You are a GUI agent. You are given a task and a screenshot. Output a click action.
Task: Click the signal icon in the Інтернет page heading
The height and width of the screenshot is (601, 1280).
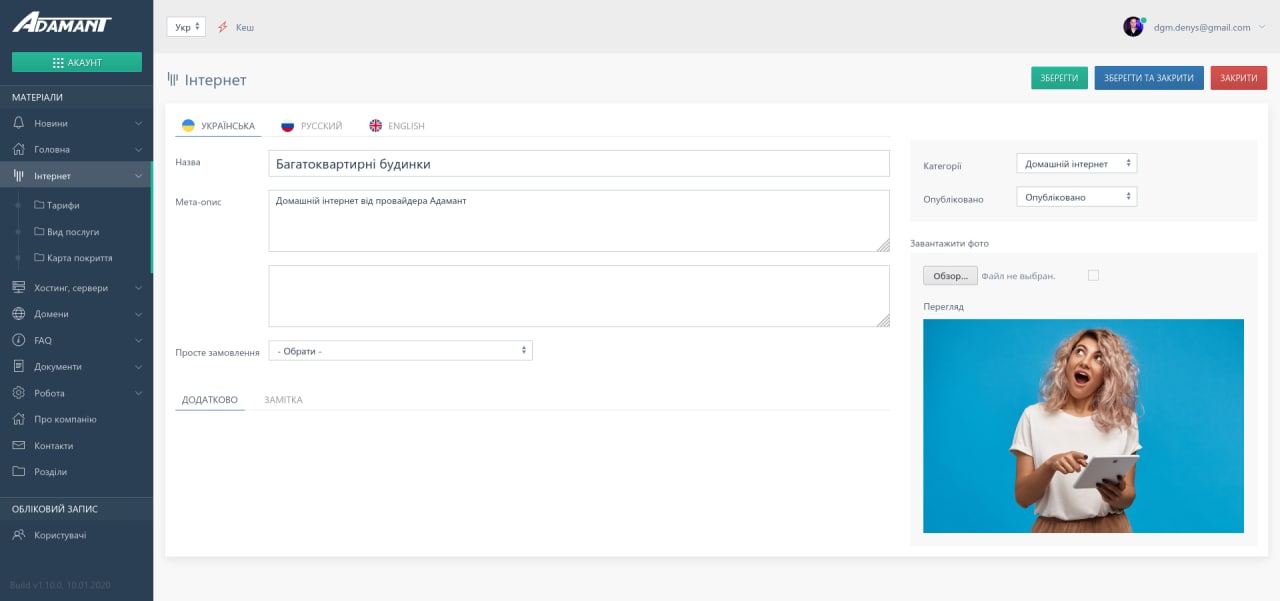click(173, 80)
